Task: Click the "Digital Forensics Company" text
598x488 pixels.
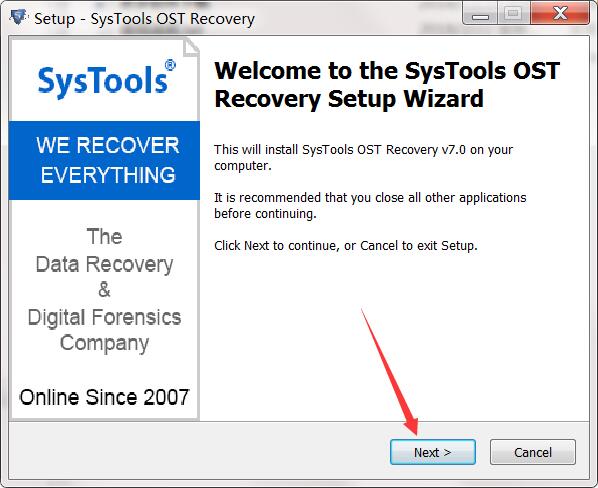Action: coord(104,330)
